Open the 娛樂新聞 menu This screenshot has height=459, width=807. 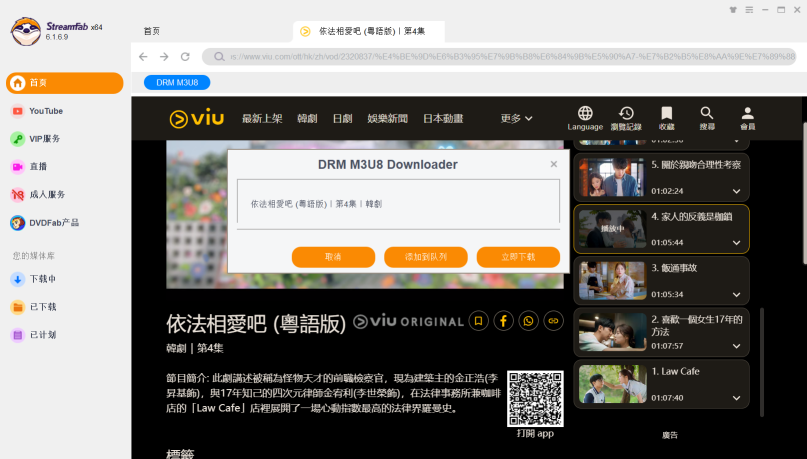(388, 119)
